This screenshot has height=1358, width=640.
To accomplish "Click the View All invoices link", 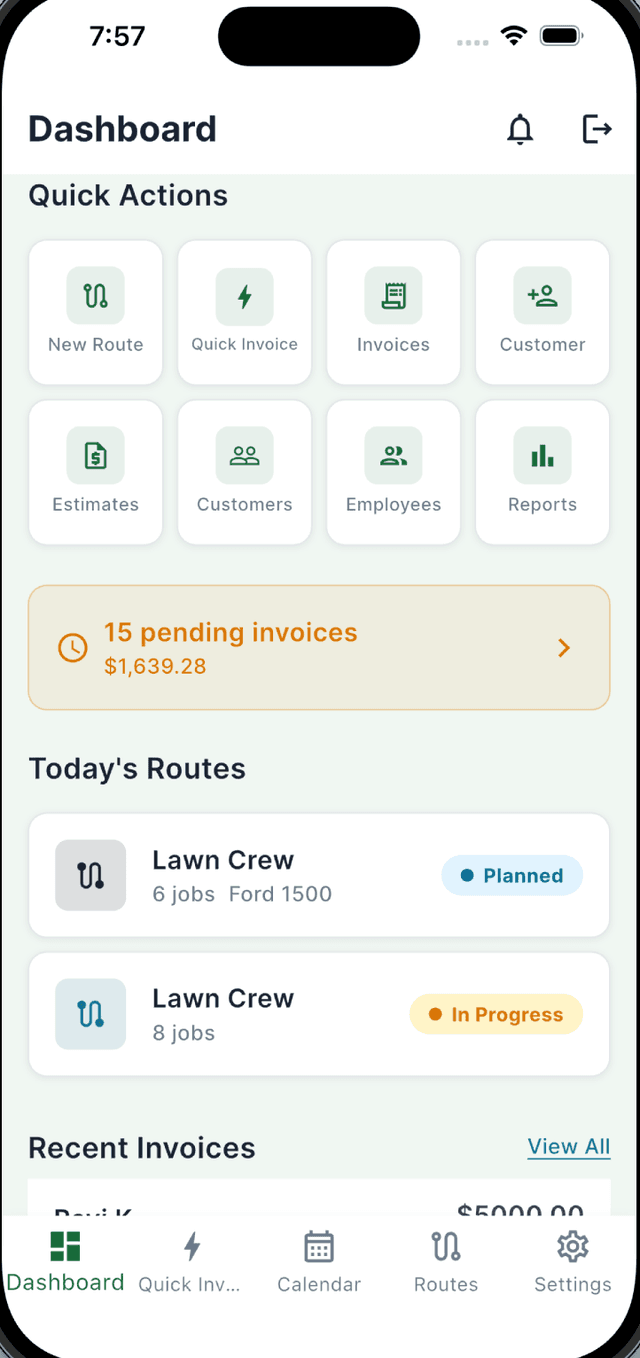I will [568, 1147].
